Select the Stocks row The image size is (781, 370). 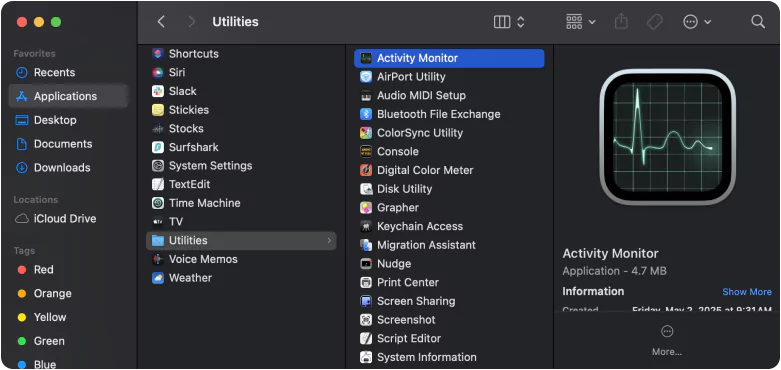[241, 128]
